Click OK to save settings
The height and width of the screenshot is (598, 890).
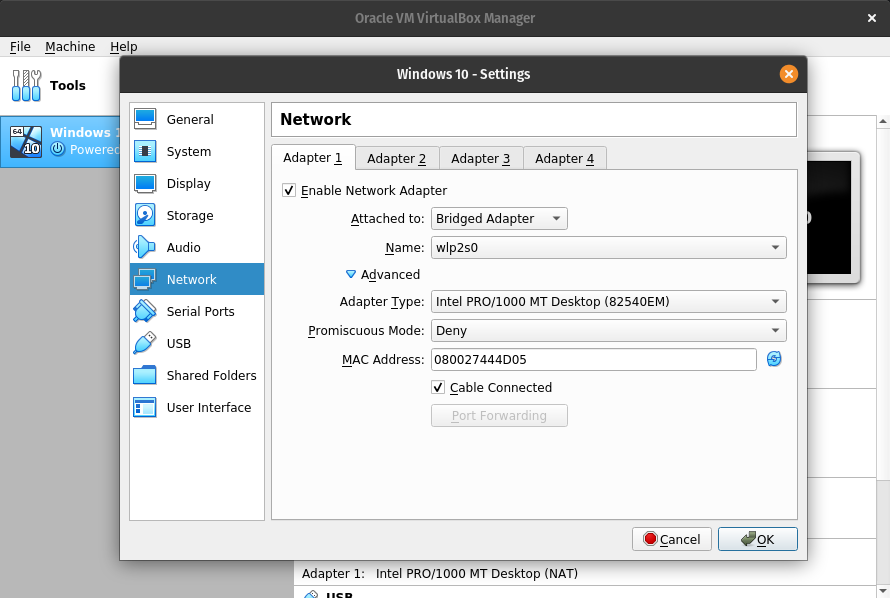pos(757,539)
